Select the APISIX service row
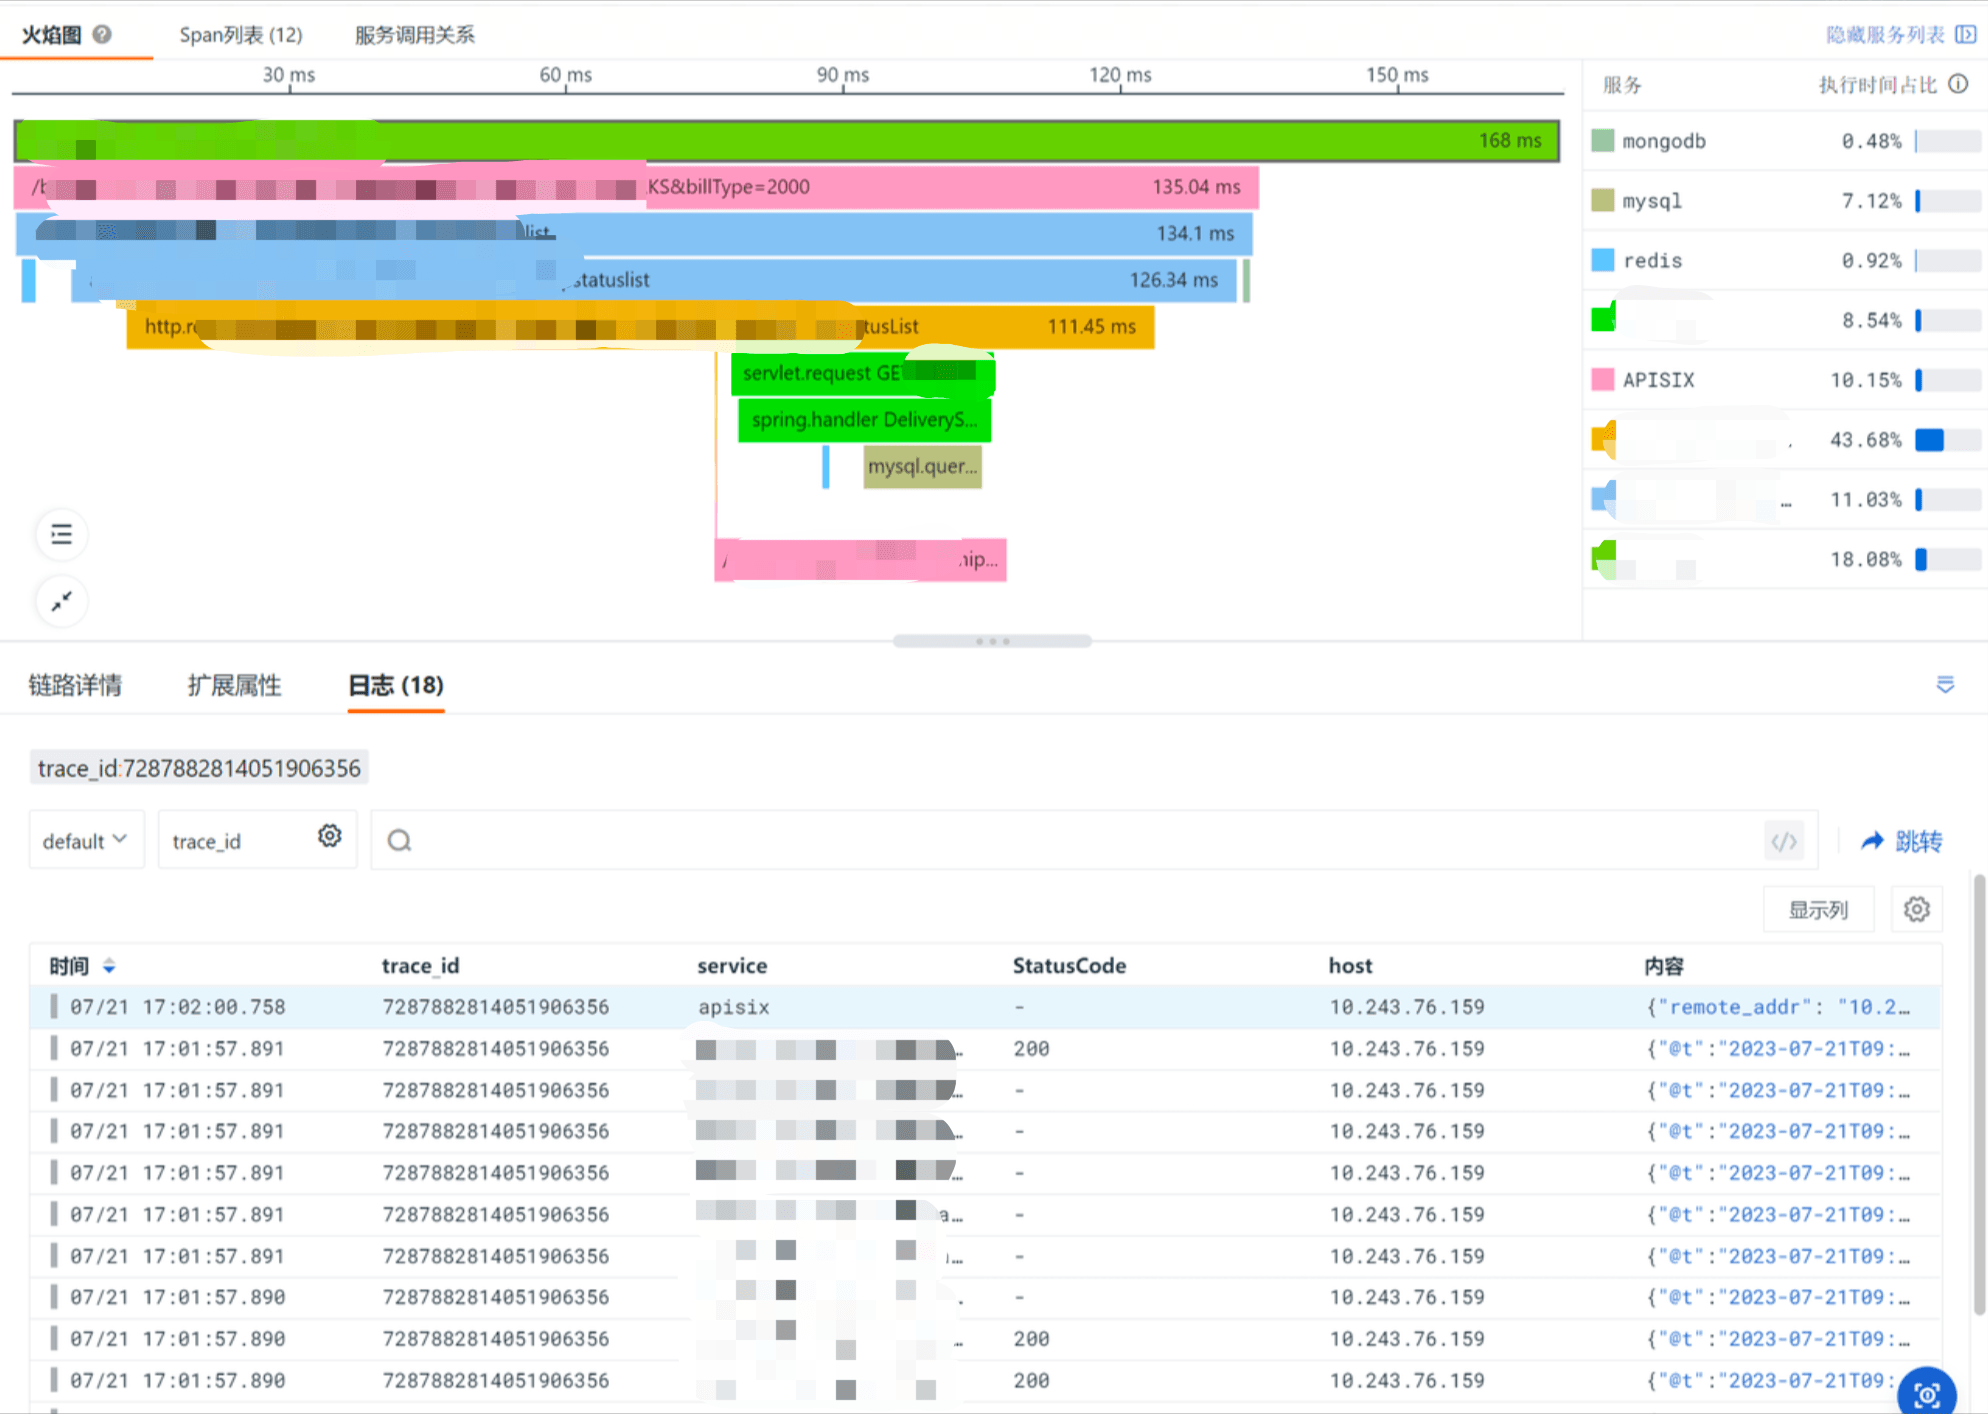 [x=1785, y=380]
